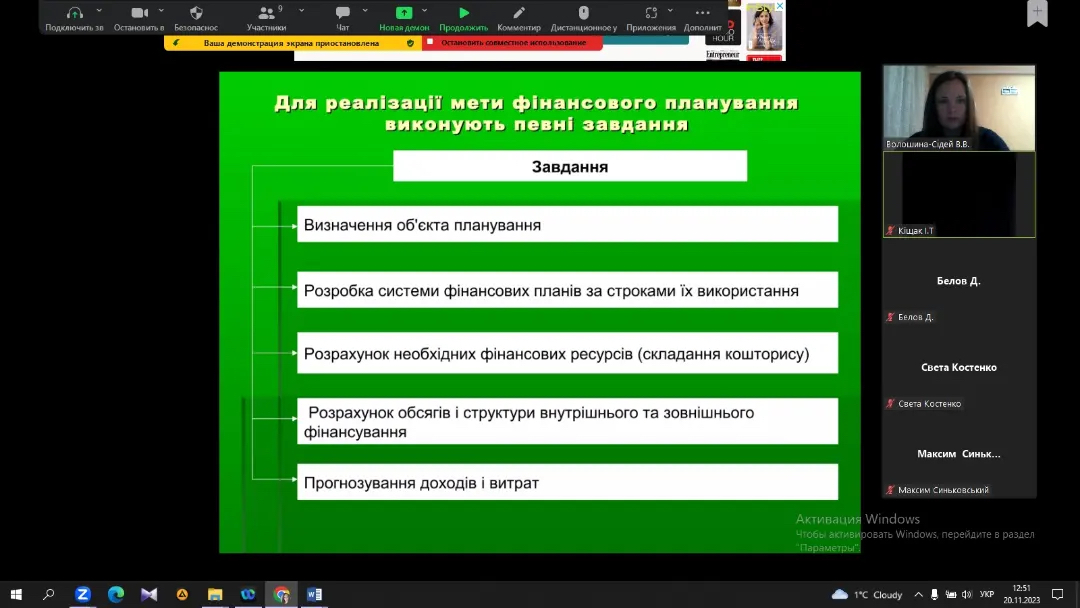Open Microsoft Word from the taskbar
The width and height of the screenshot is (1080, 608).
(x=314, y=594)
